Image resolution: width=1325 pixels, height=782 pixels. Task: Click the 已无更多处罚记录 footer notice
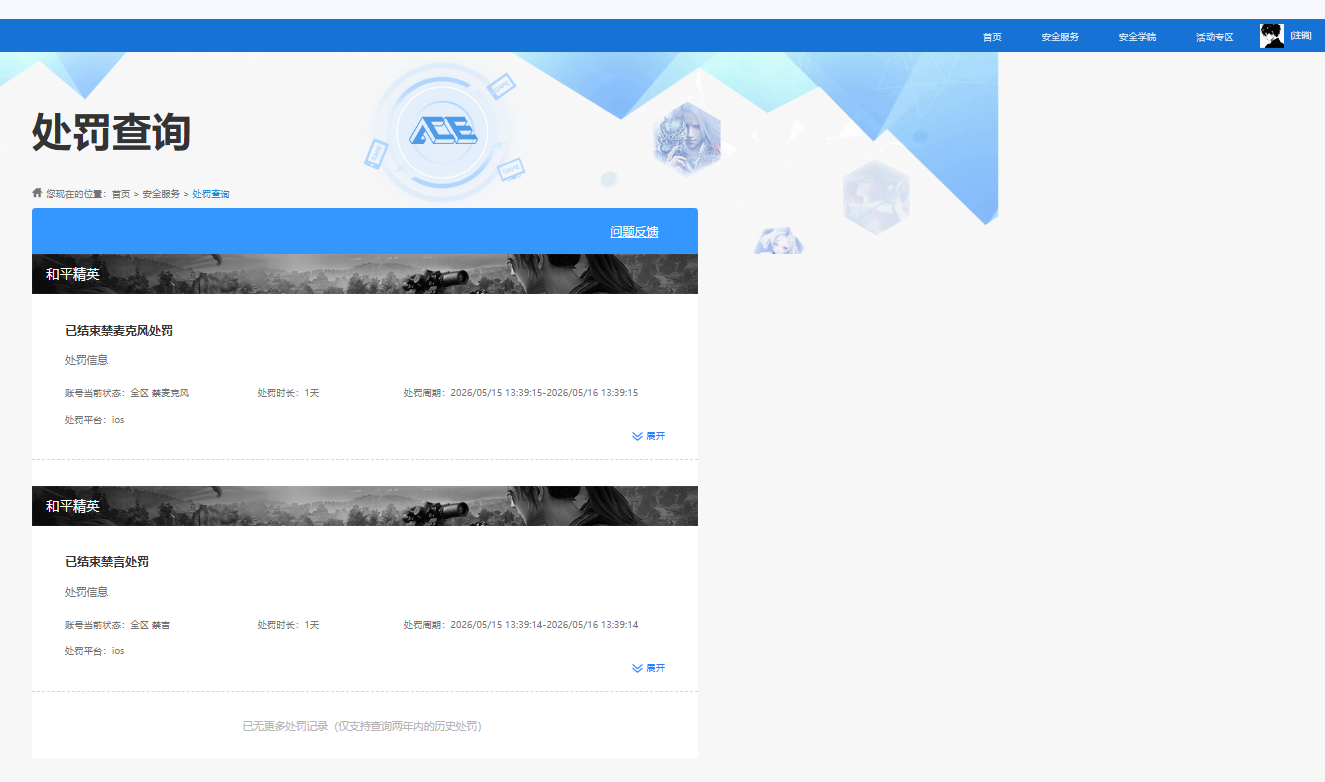coord(362,726)
